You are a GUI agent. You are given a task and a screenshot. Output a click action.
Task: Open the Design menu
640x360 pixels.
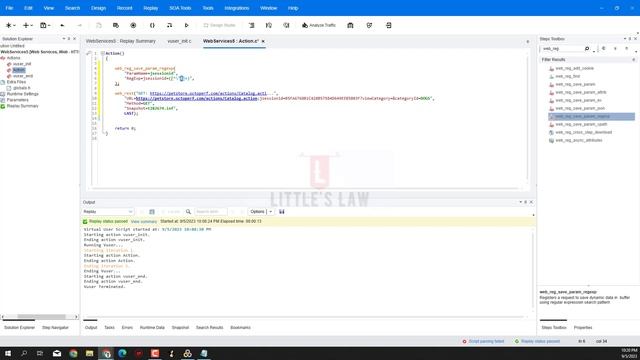pos(98,8)
